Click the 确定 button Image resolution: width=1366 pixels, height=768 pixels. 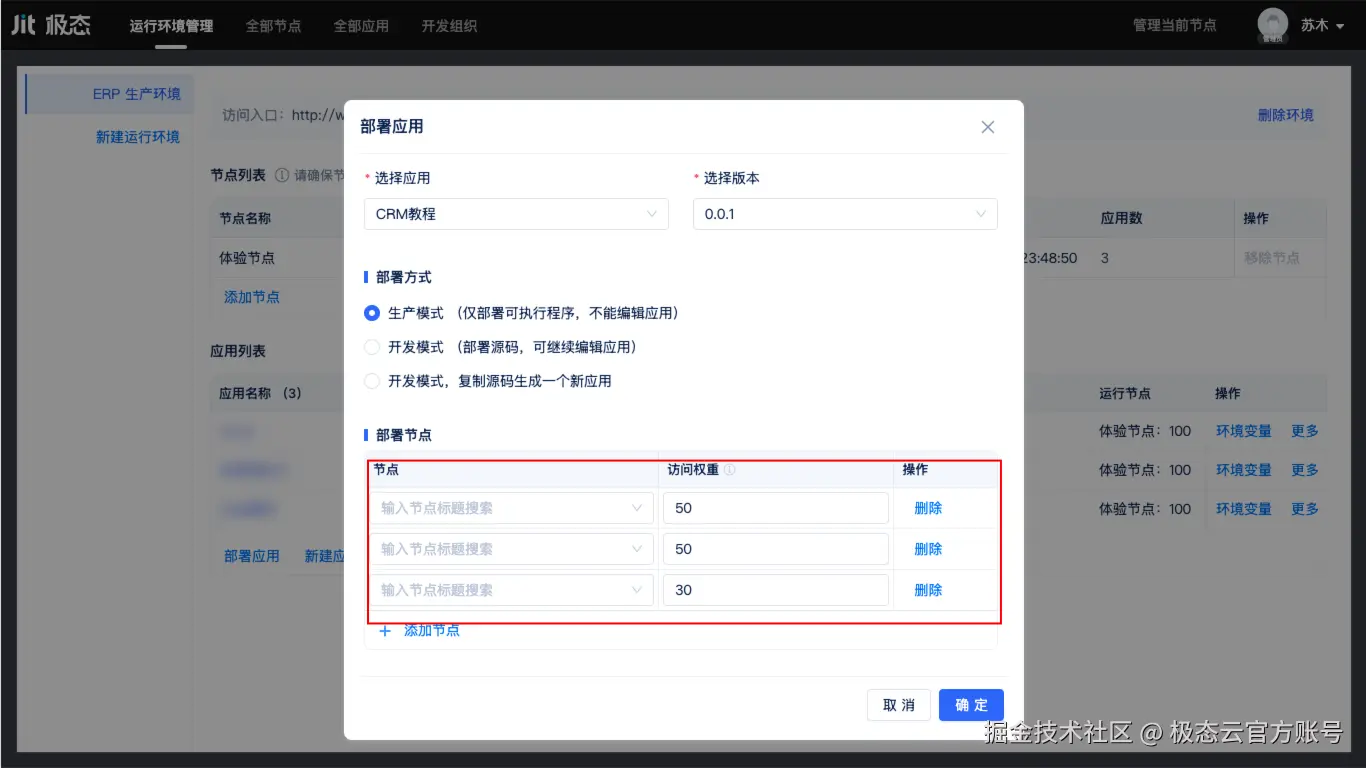click(971, 705)
